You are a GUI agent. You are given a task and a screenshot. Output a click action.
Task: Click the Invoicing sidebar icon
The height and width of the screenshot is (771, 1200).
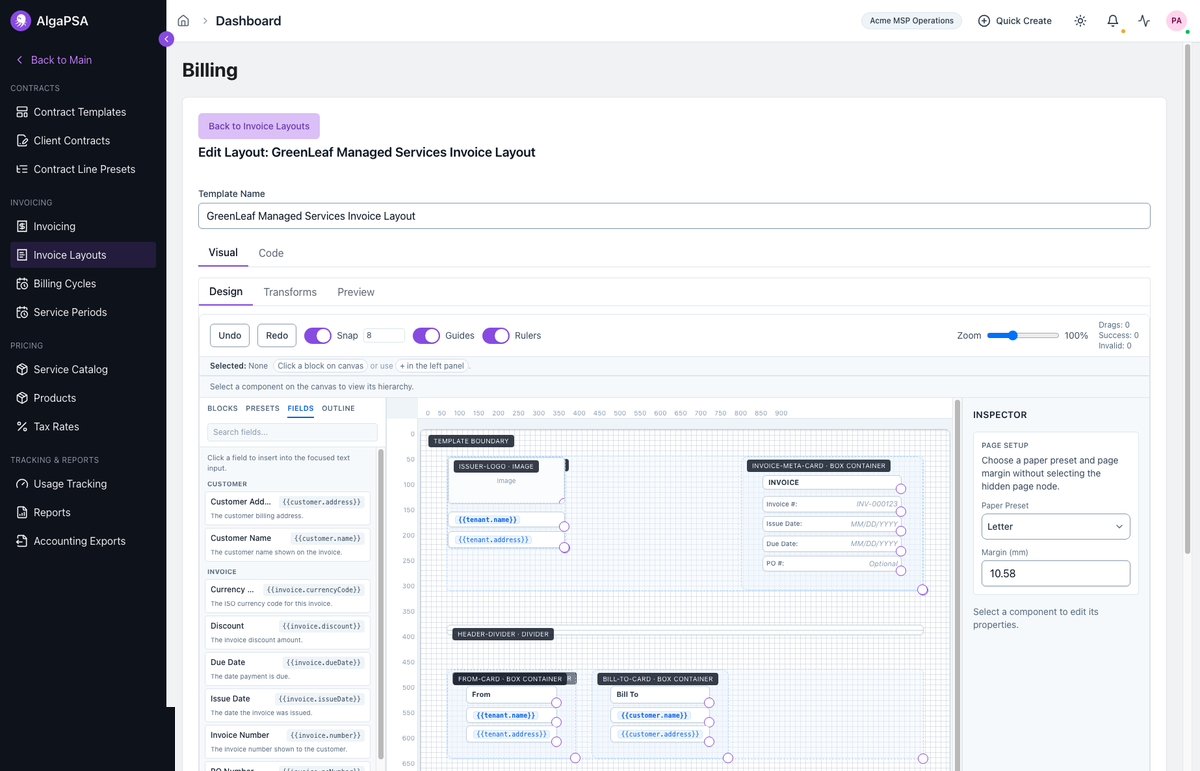click(x=22, y=227)
